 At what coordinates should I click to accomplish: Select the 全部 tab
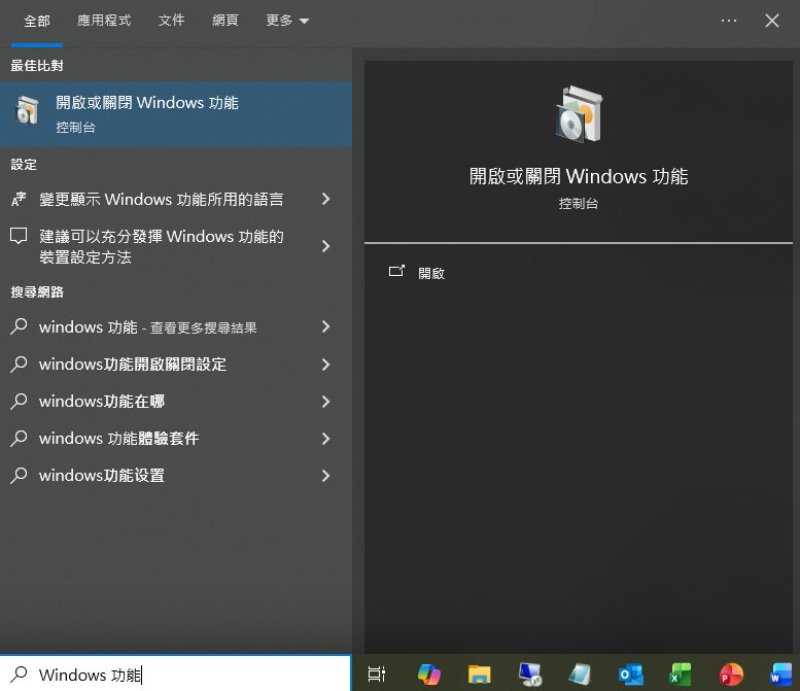click(36, 21)
